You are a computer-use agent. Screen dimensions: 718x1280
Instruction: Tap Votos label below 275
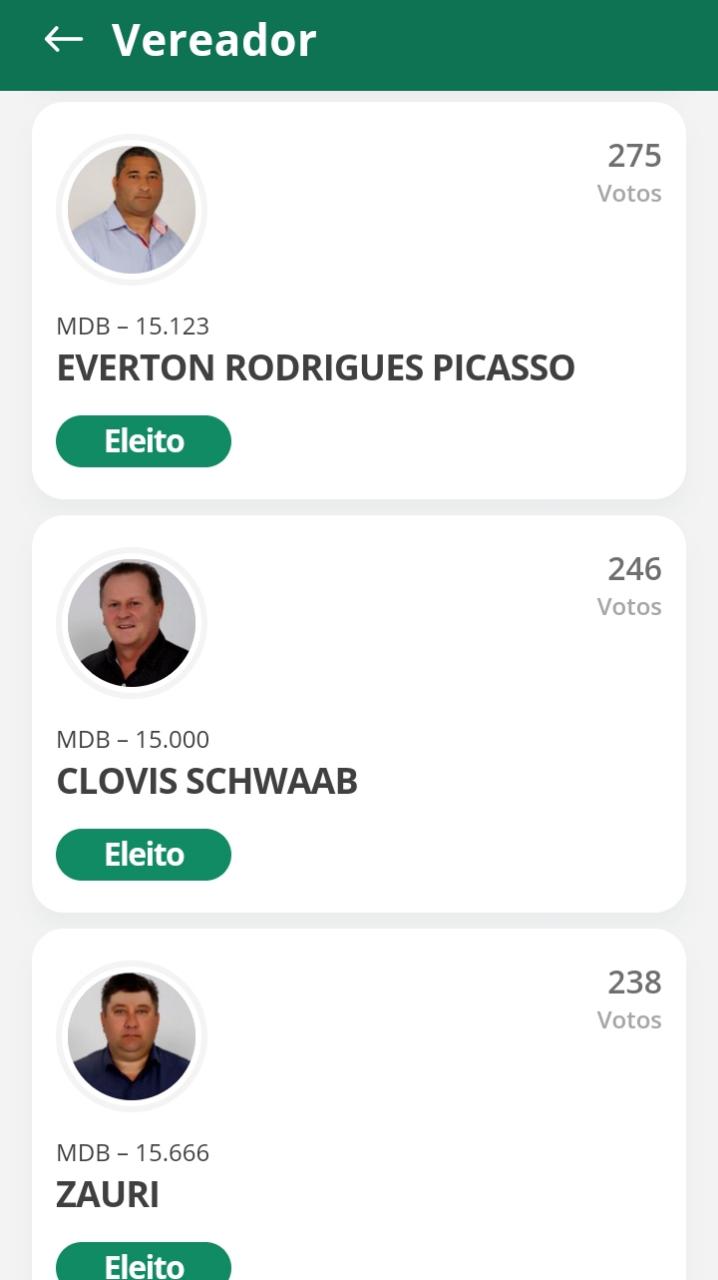pos(629,193)
